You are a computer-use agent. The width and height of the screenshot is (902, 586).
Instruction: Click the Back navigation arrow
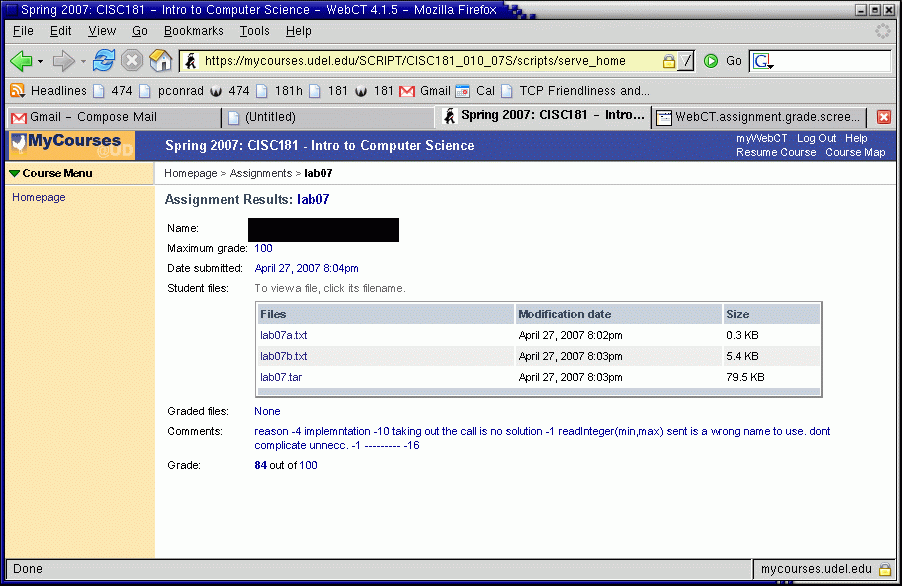click(x=20, y=61)
